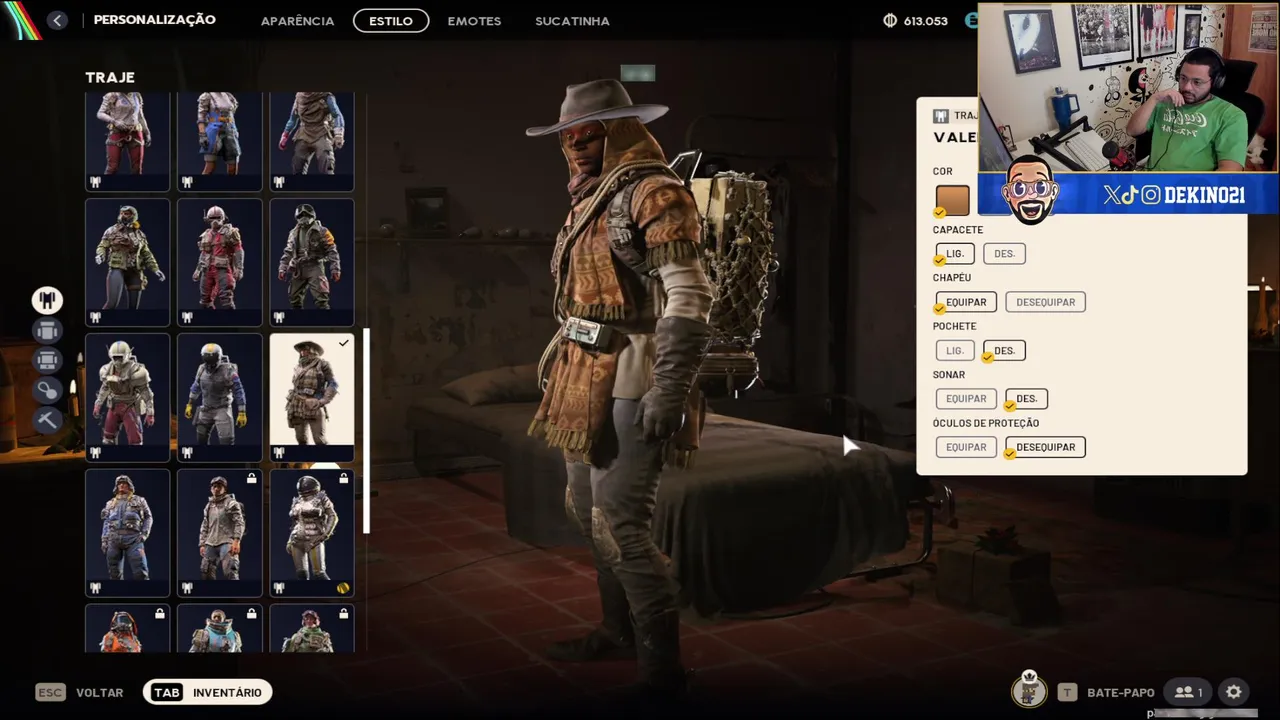The height and width of the screenshot is (720, 1280).
Task: Open the BATE-PAPO chat
Action: pos(1120,692)
